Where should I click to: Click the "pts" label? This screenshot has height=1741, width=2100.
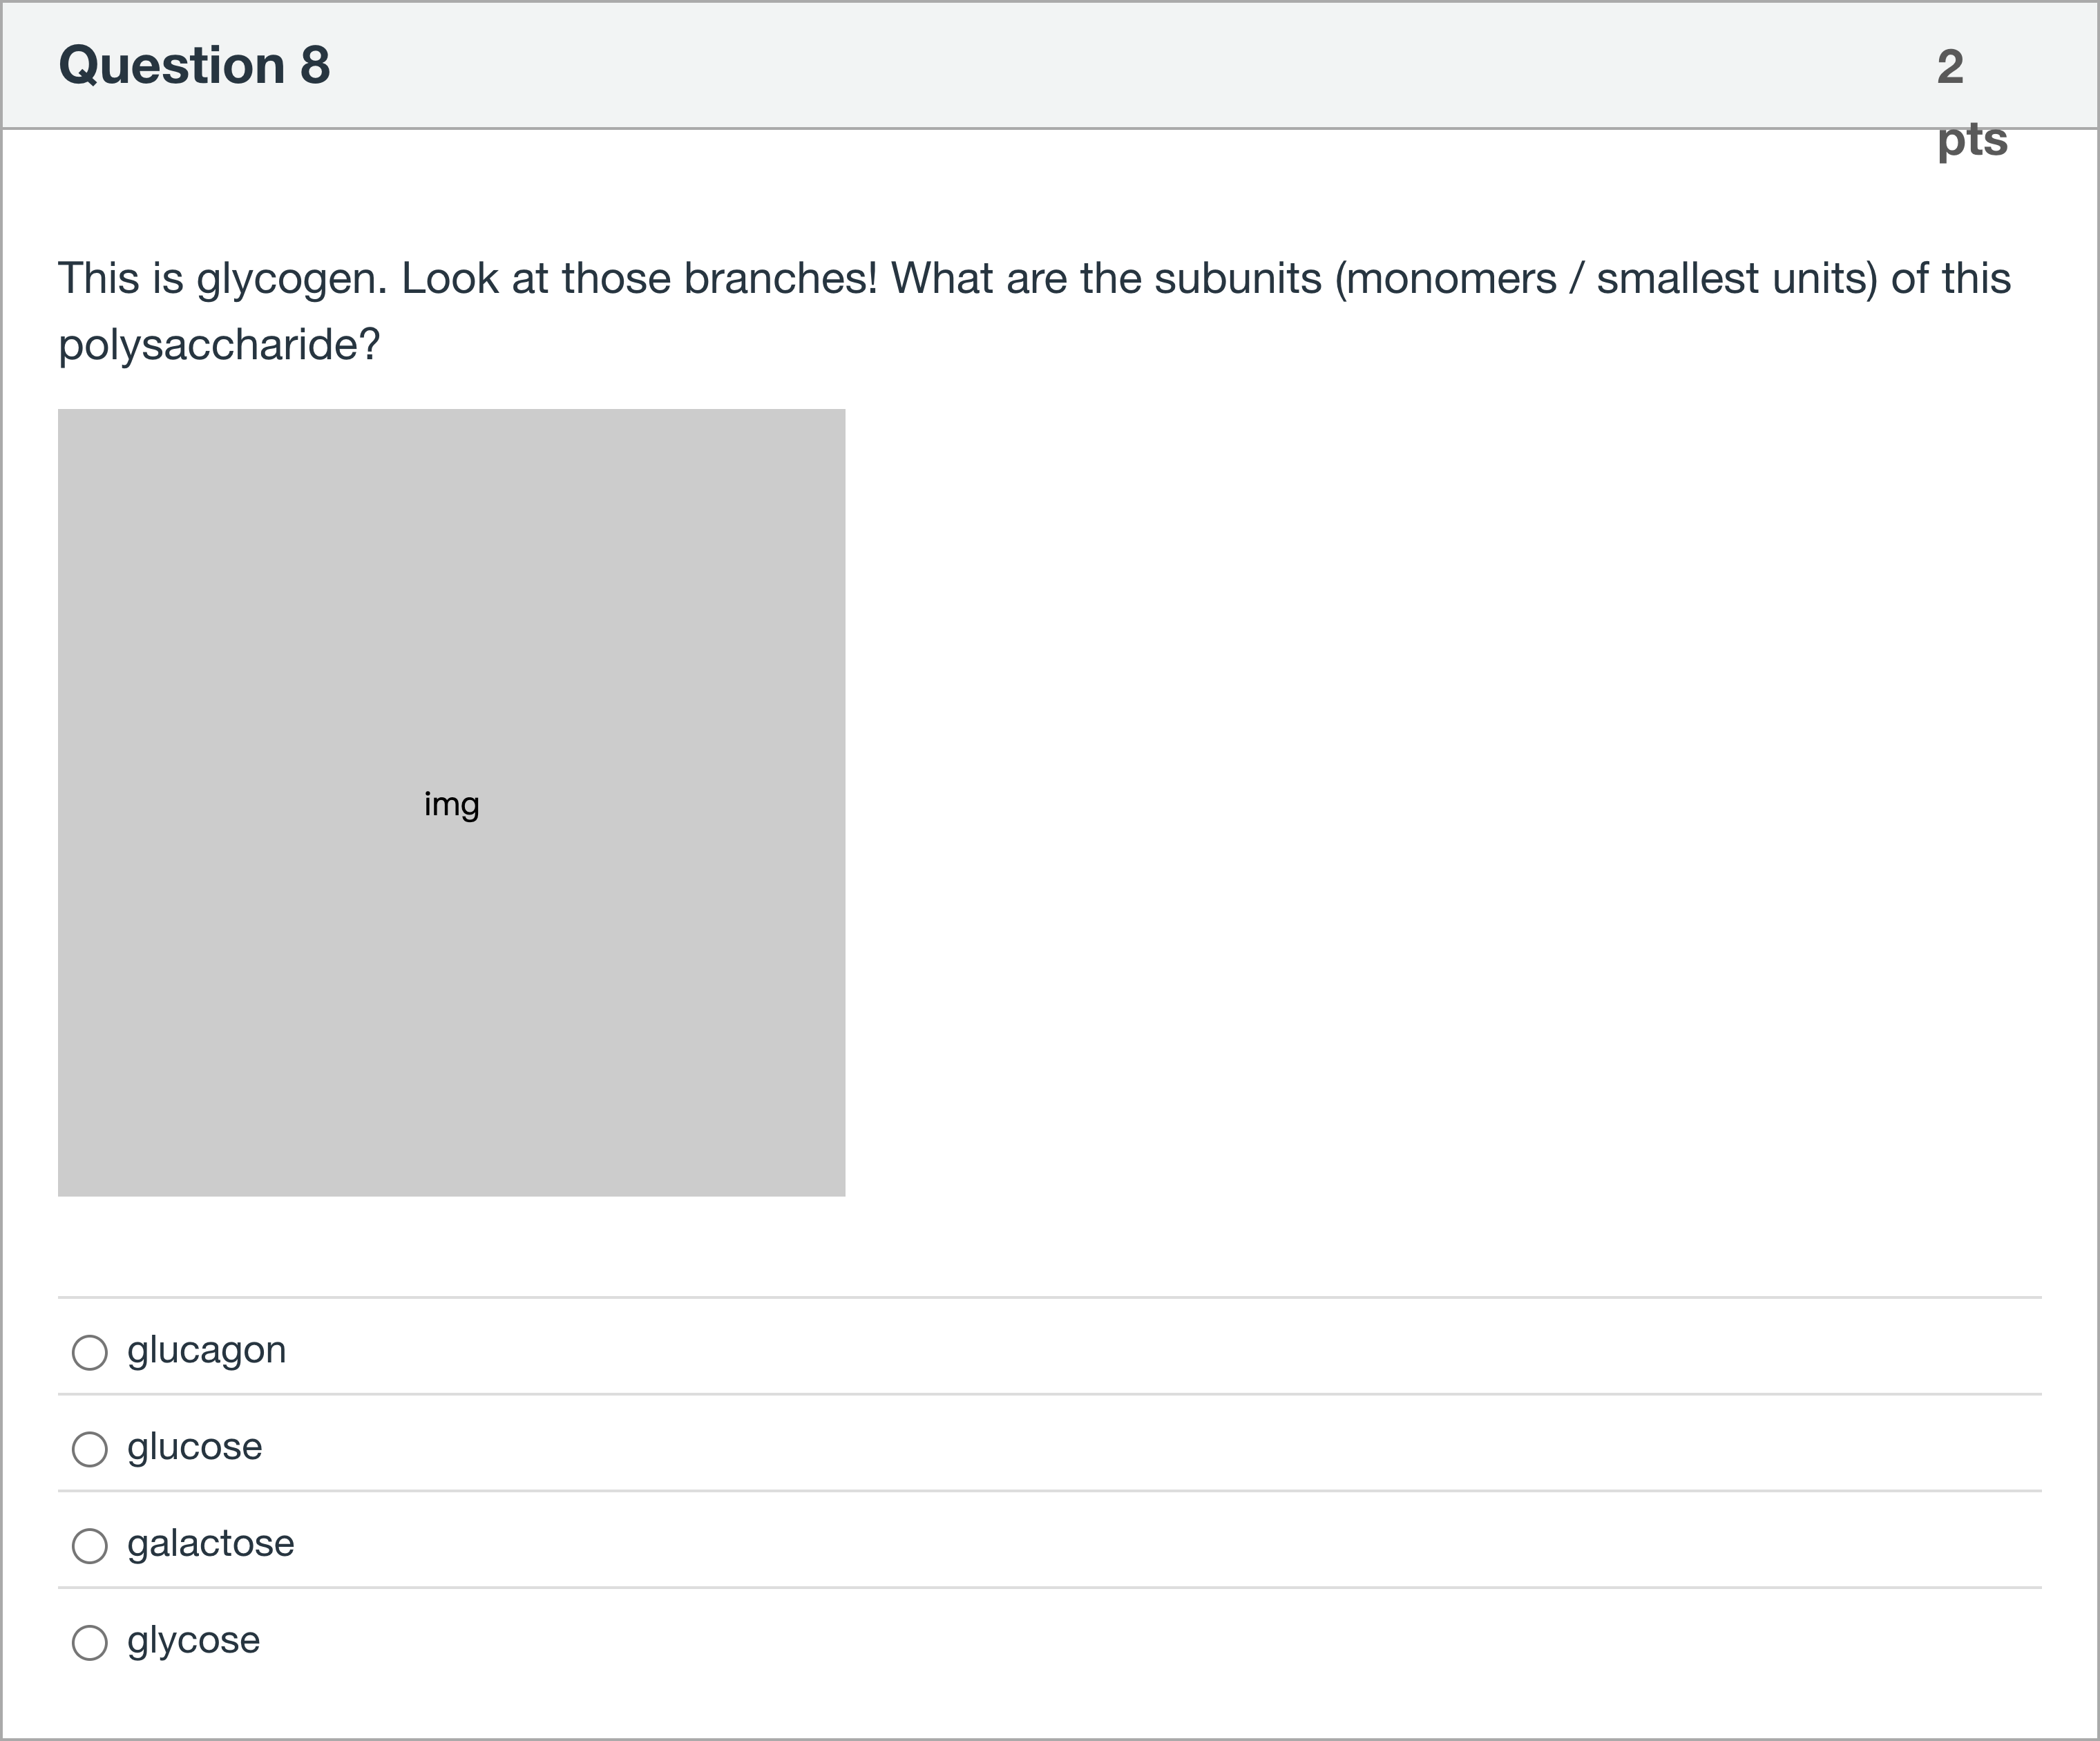1972,140
